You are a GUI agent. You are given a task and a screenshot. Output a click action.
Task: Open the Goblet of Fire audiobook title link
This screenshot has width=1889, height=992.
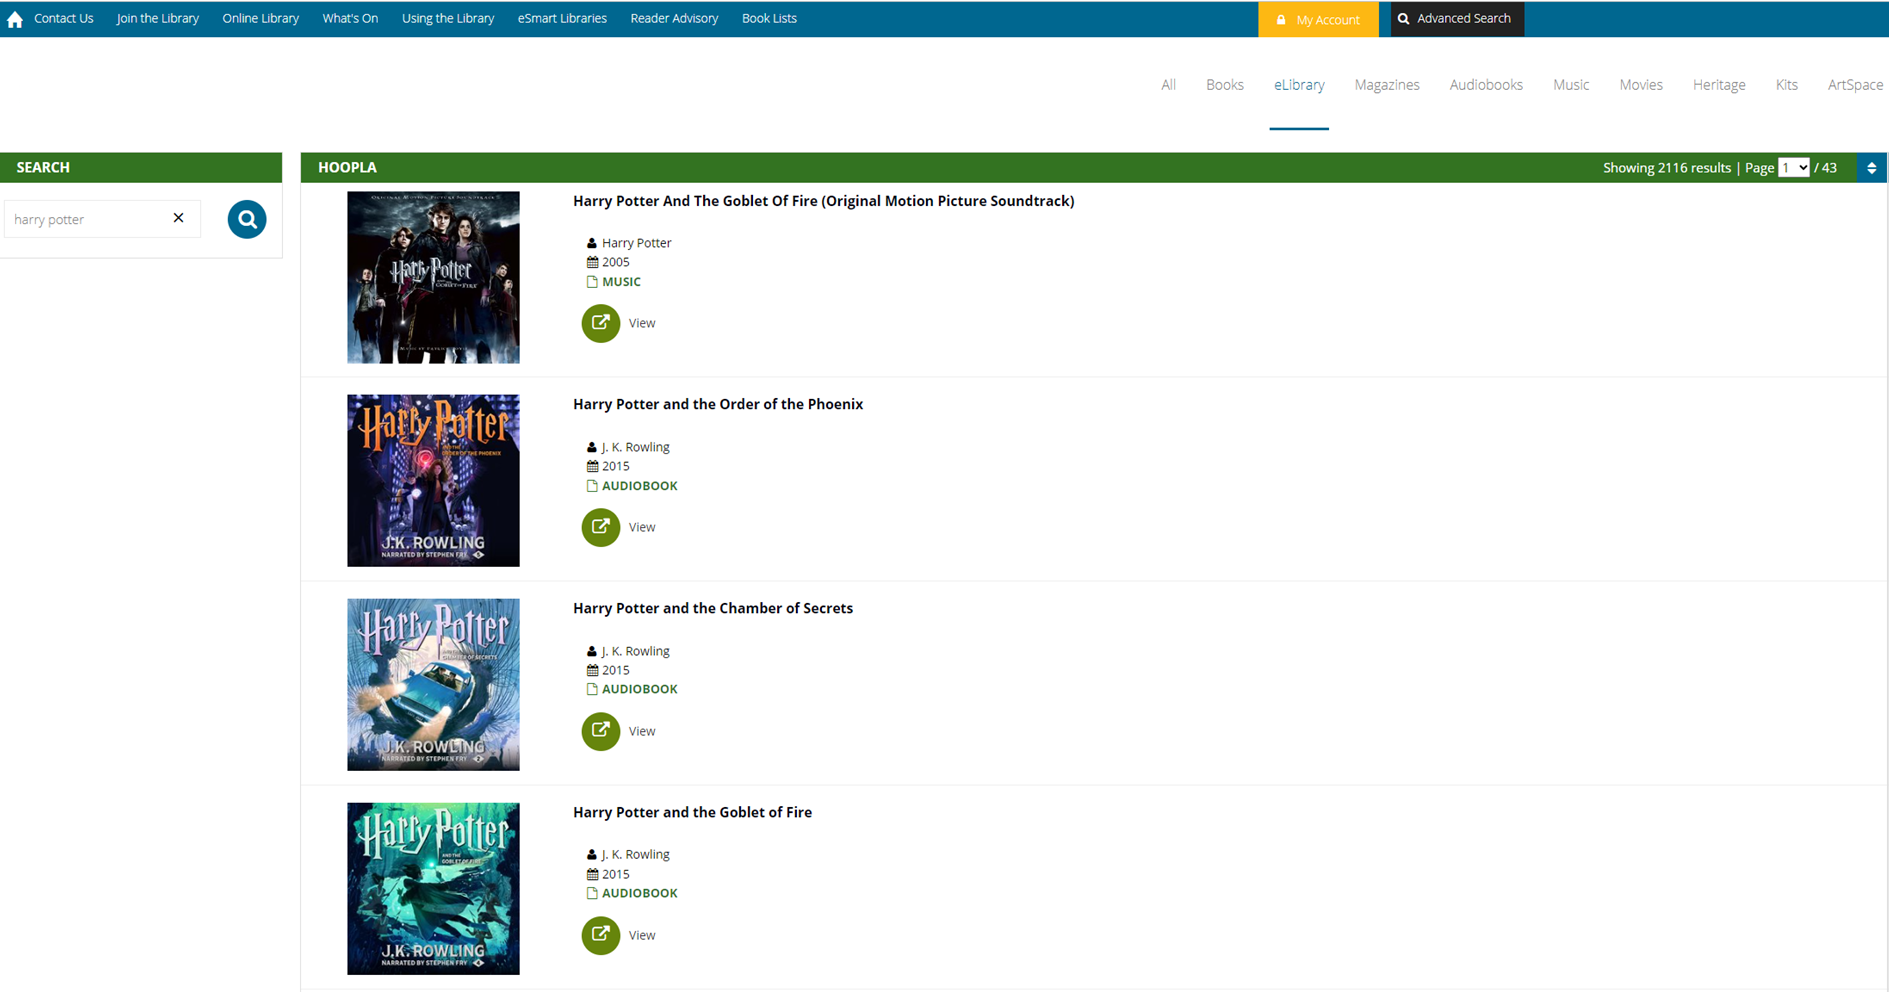coord(692,812)
